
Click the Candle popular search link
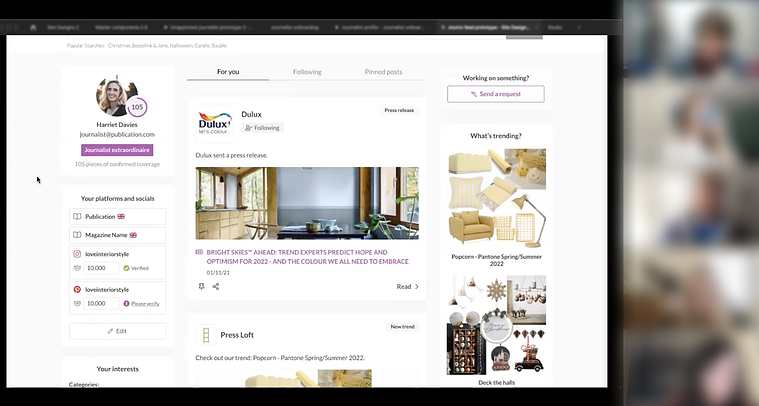coord(202,45)
